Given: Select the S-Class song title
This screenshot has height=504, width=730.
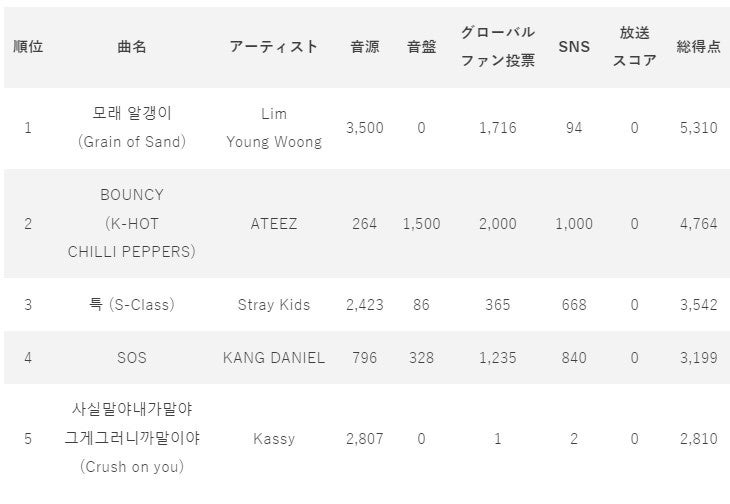Looking at the screenshot, I should pos(131,305).
